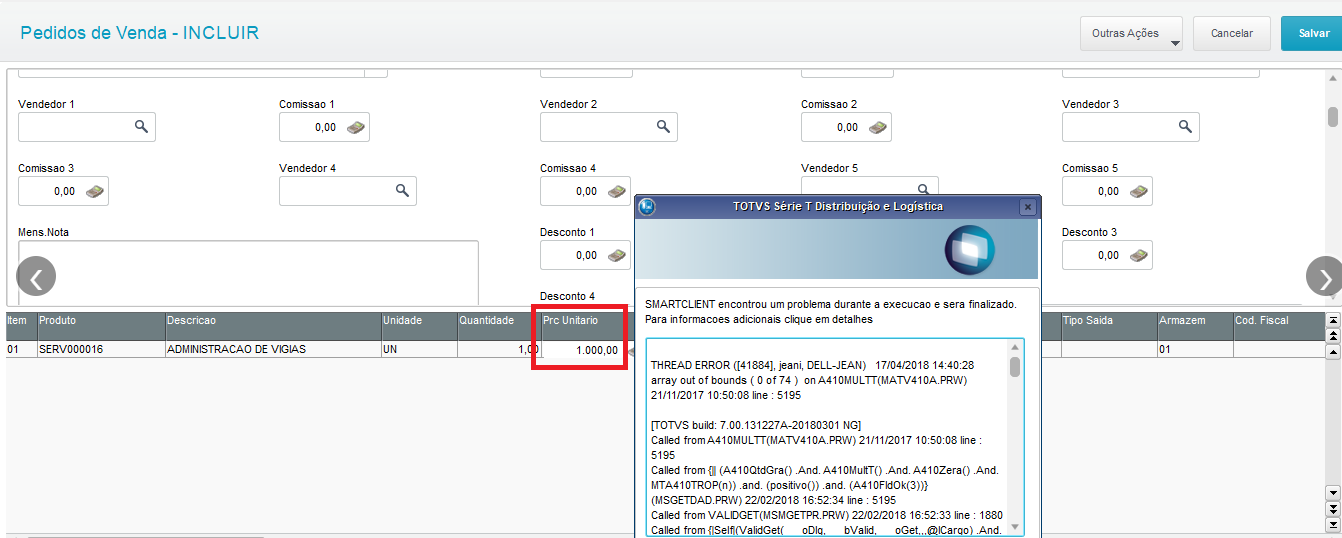Click the Tipo Saida column header
The width and height of the screenshot is (1342, 538).
tap(1108, 327)
